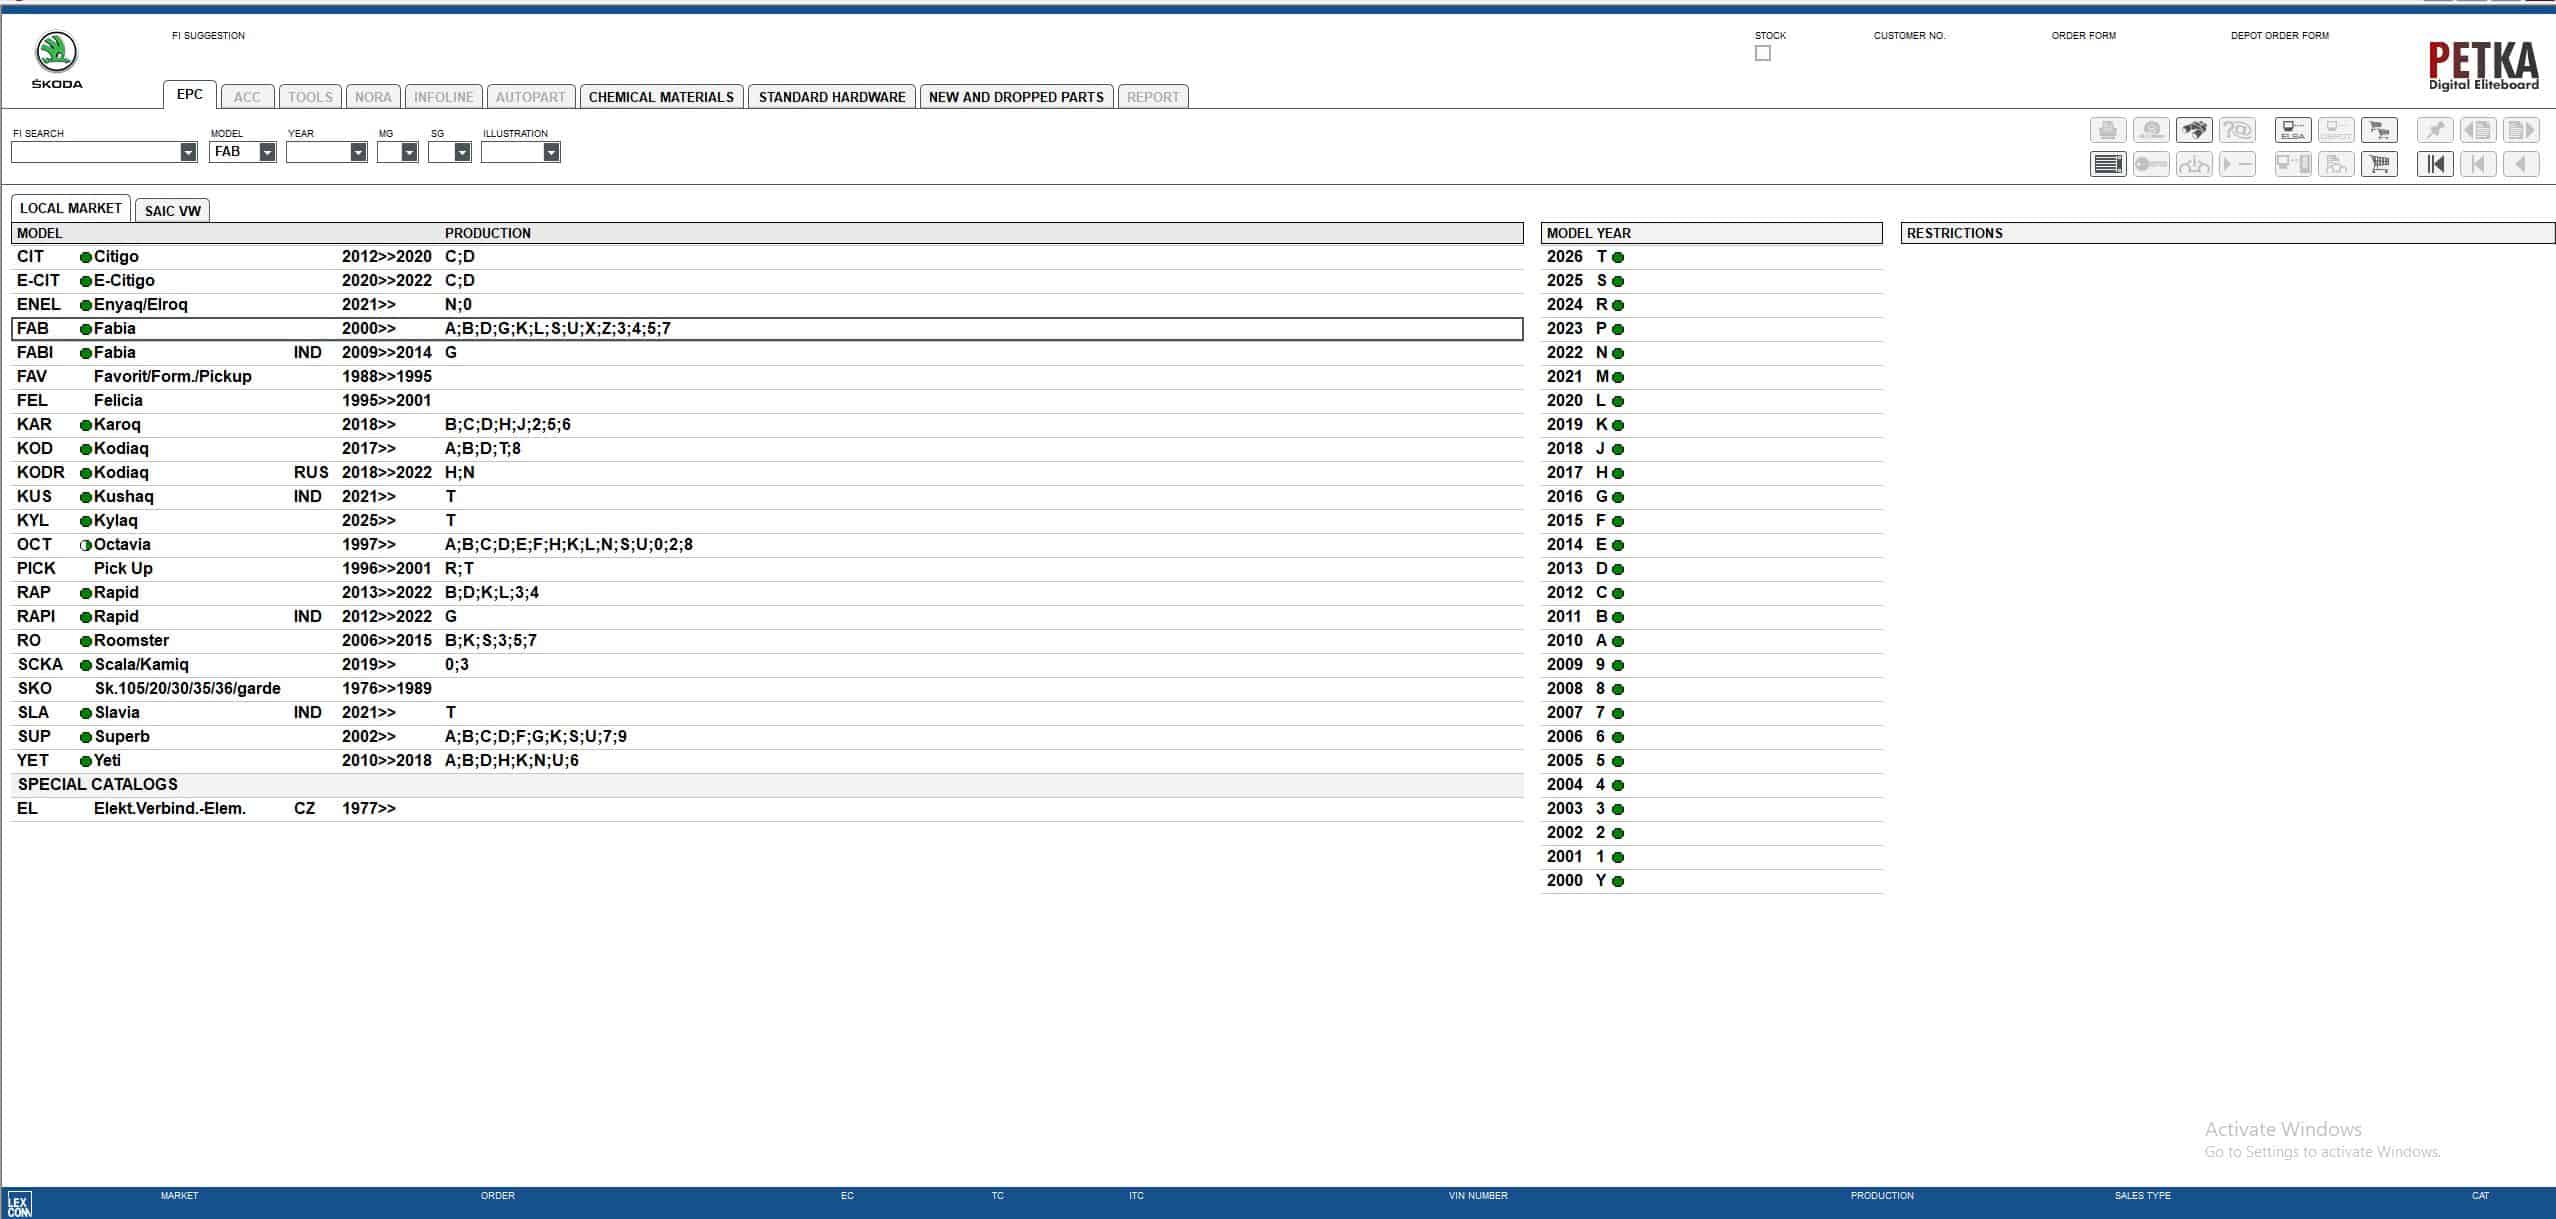Viewport: 2556px width, 1219px height.
Task: Click the greyed key icon
Action: 2151,164
